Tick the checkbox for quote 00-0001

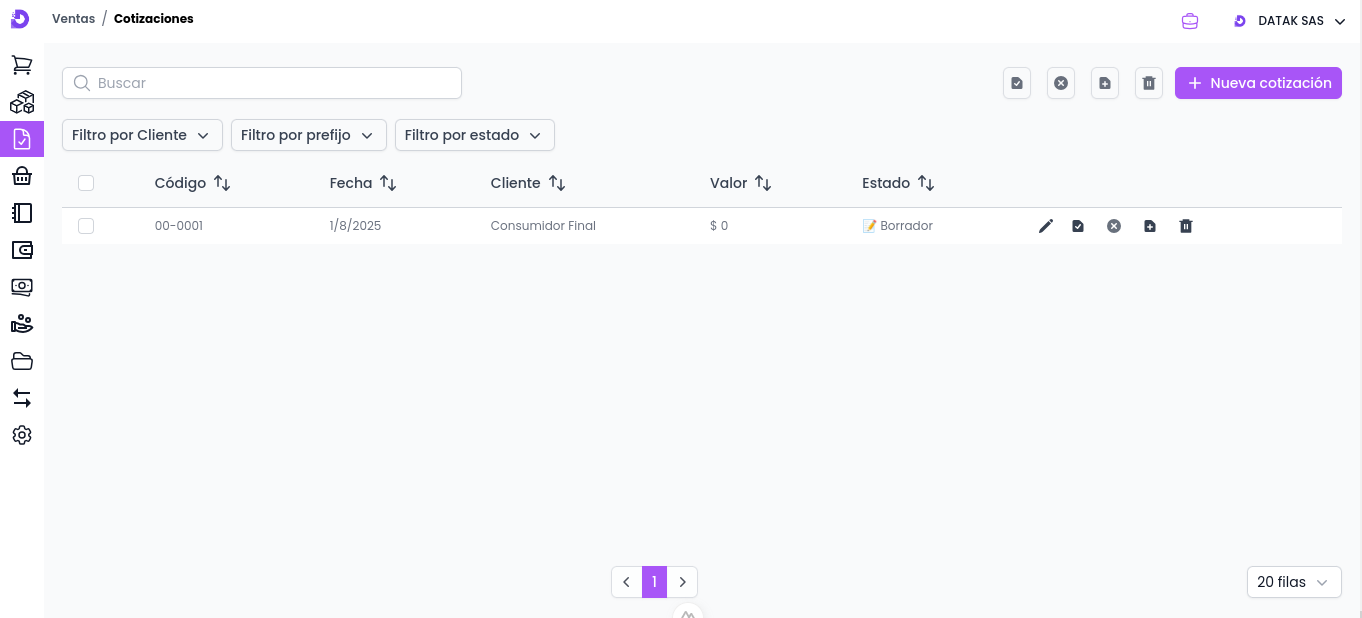(86, 226)
